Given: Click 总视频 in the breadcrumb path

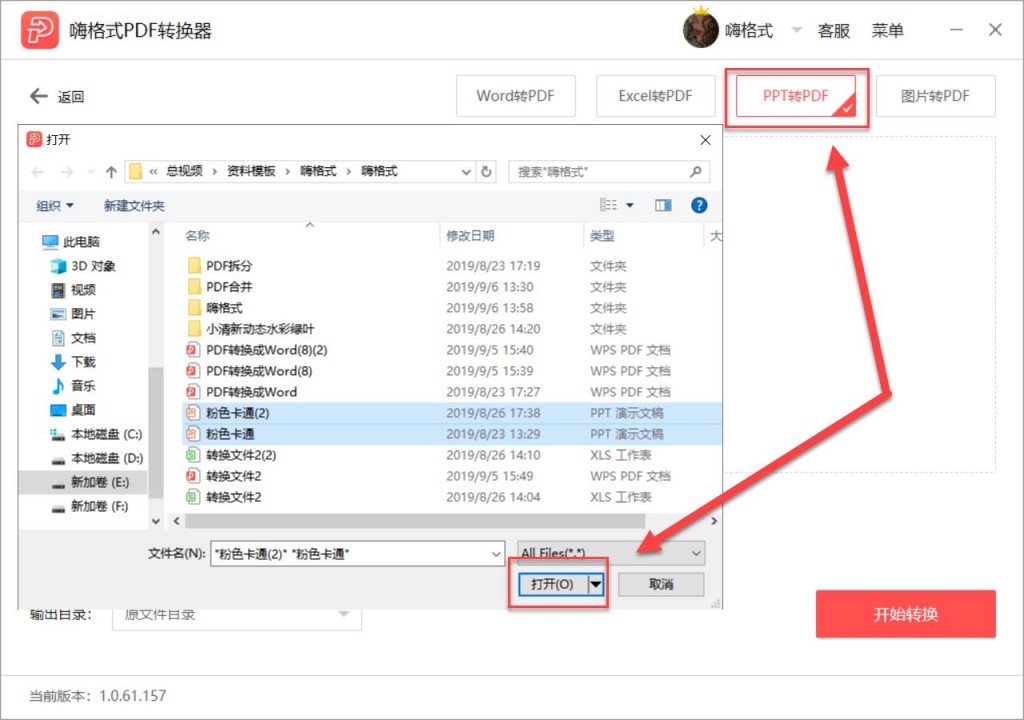Looking at the screenshot, I should coord(184,171).
